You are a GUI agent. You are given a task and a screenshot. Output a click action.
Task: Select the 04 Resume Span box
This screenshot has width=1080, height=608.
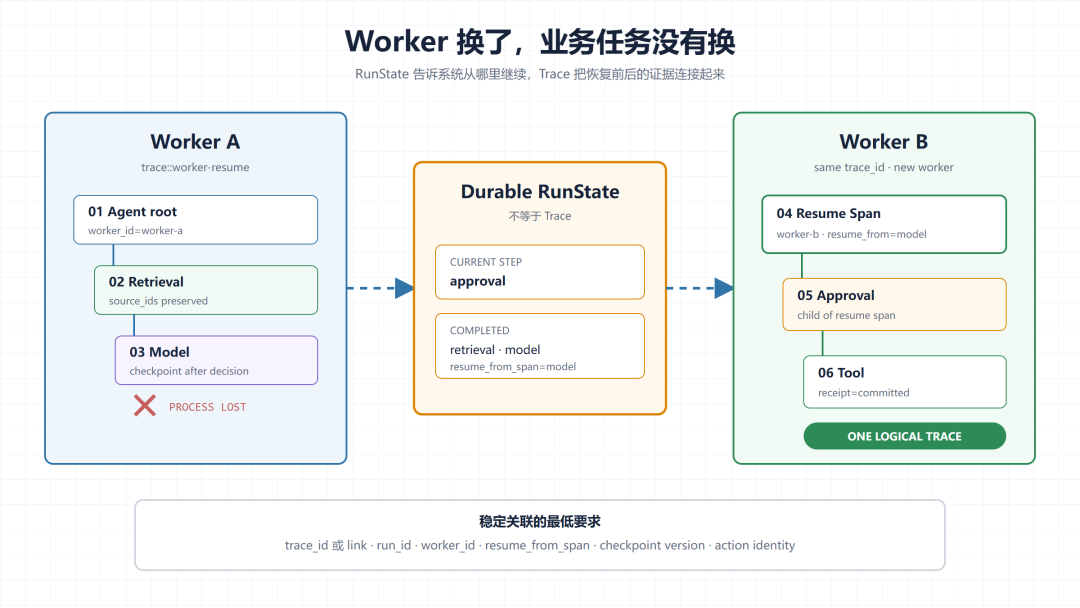[x=884, y=224]
